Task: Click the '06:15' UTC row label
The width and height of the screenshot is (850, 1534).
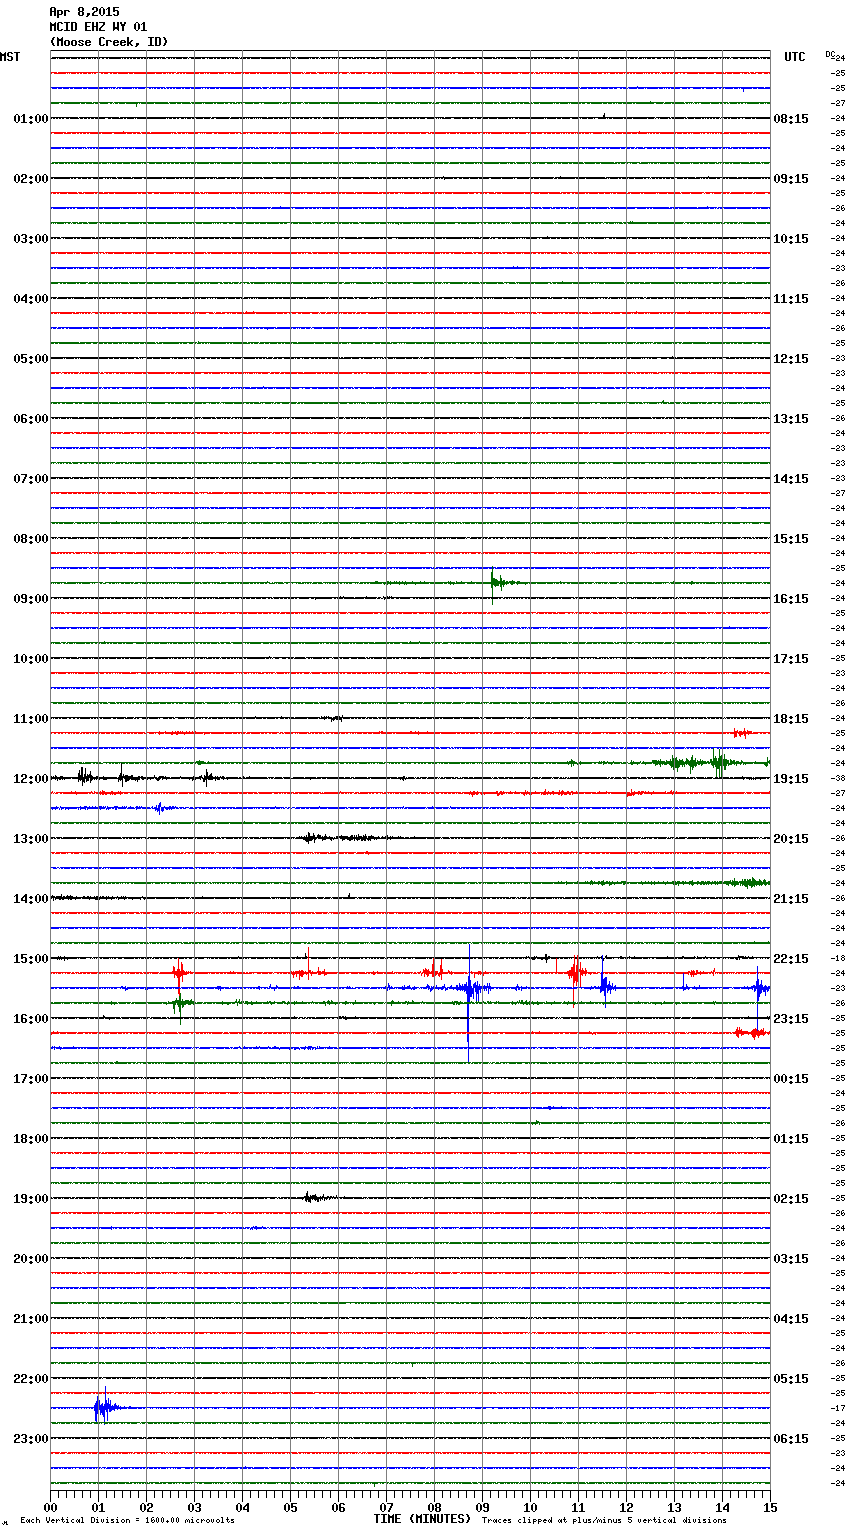Action: [x=791, y=1439]
